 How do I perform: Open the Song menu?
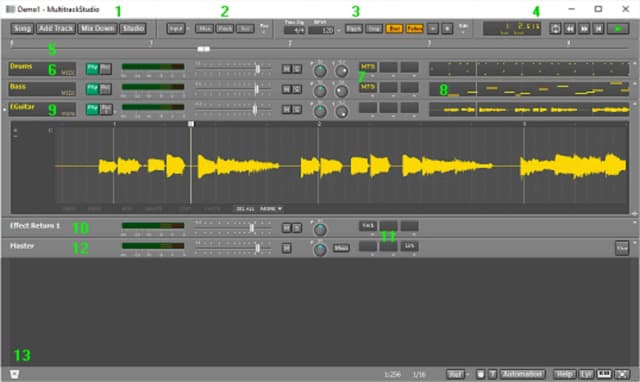[22, 28]
